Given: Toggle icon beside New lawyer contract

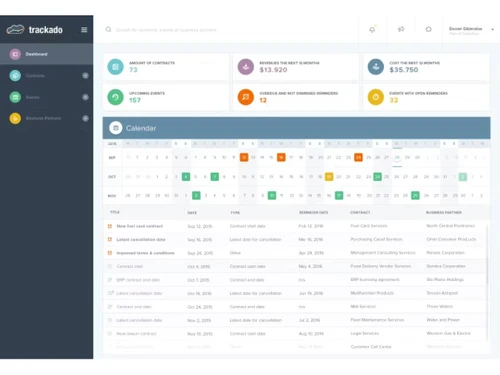Looking at the screenshot, I should click(x=110, y=333).
